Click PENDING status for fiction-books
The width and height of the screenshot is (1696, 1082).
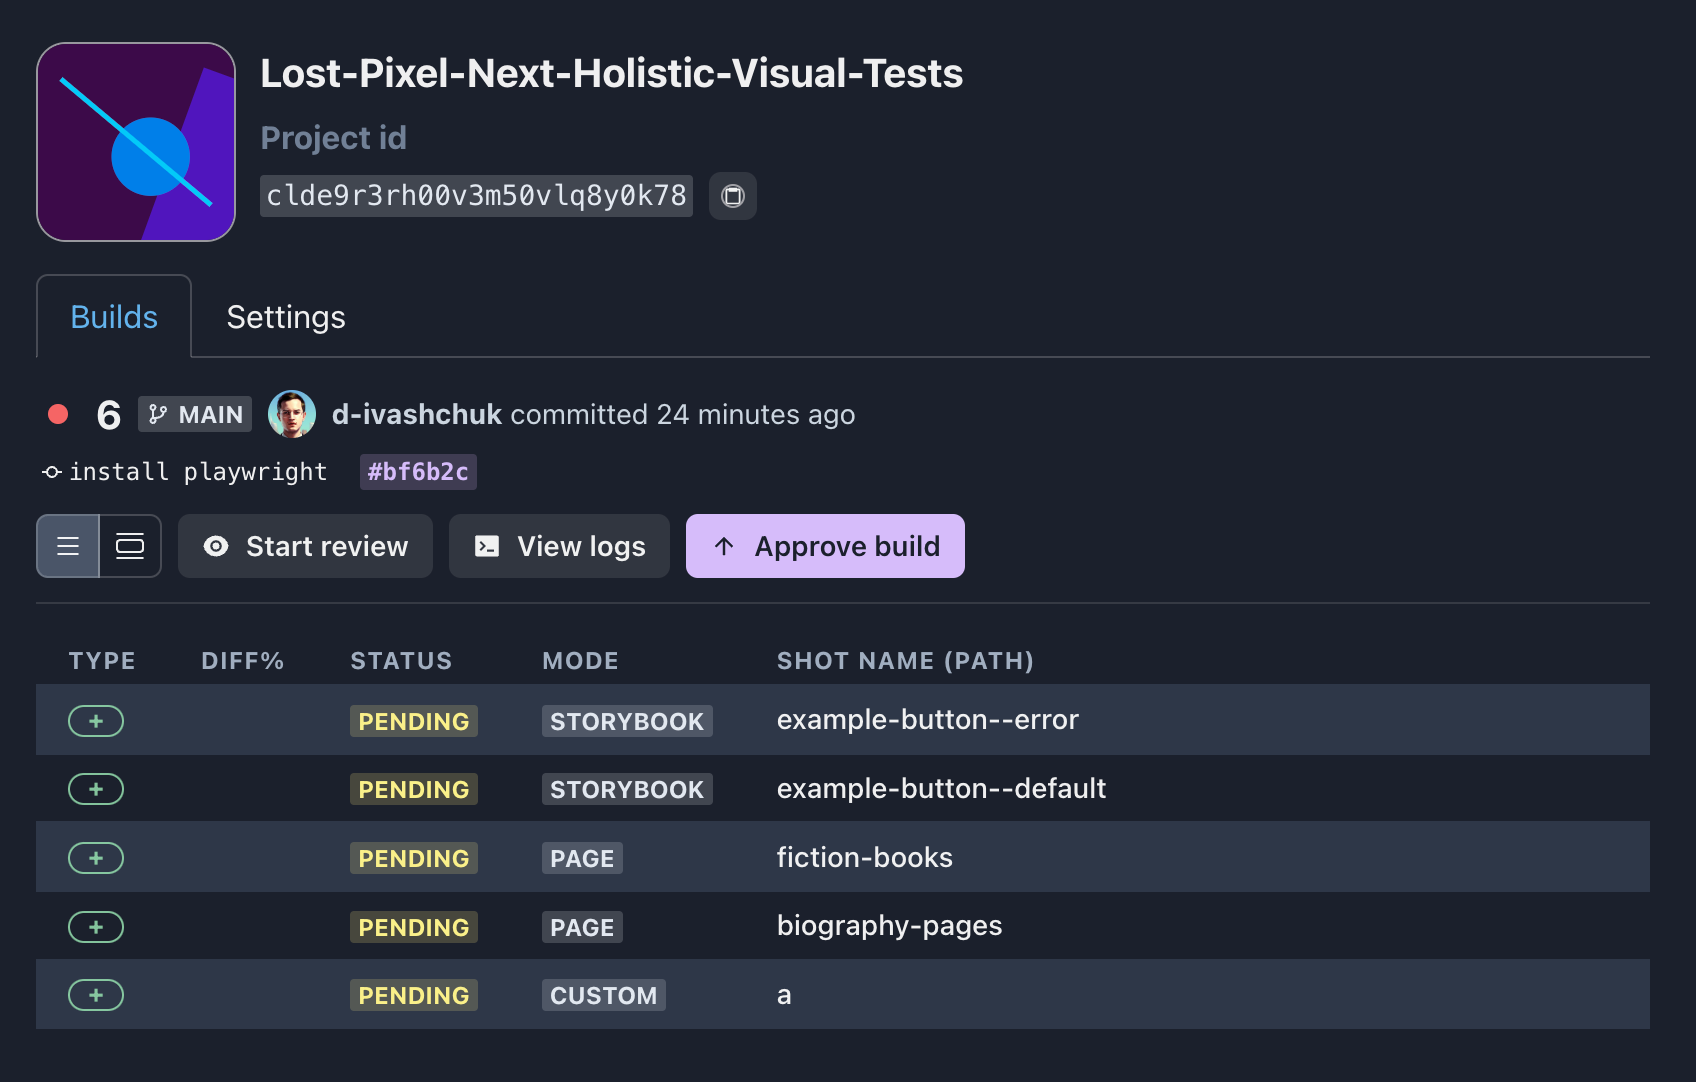pos(414,858)
